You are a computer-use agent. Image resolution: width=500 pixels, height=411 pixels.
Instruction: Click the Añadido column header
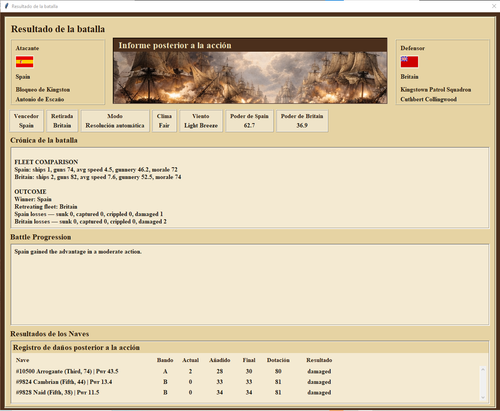[220, 360]
